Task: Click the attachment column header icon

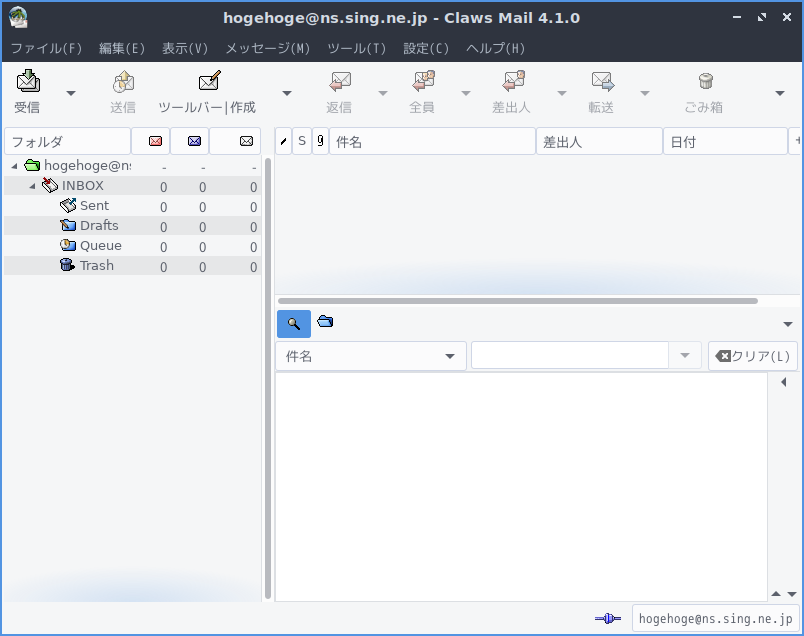Action: [x=320, y=141]
